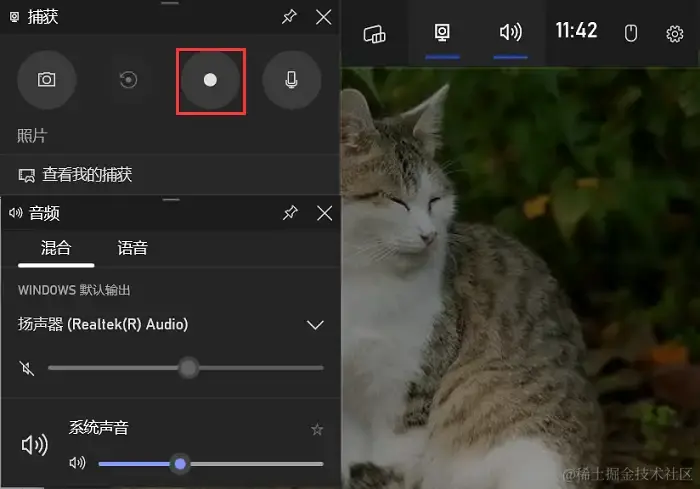
Task: Click the 音频 widget title
Action: tap(44, 213)
